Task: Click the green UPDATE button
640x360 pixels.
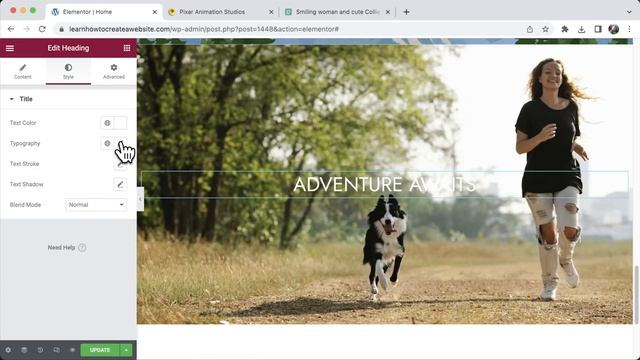Action: (x=100, y=350)
